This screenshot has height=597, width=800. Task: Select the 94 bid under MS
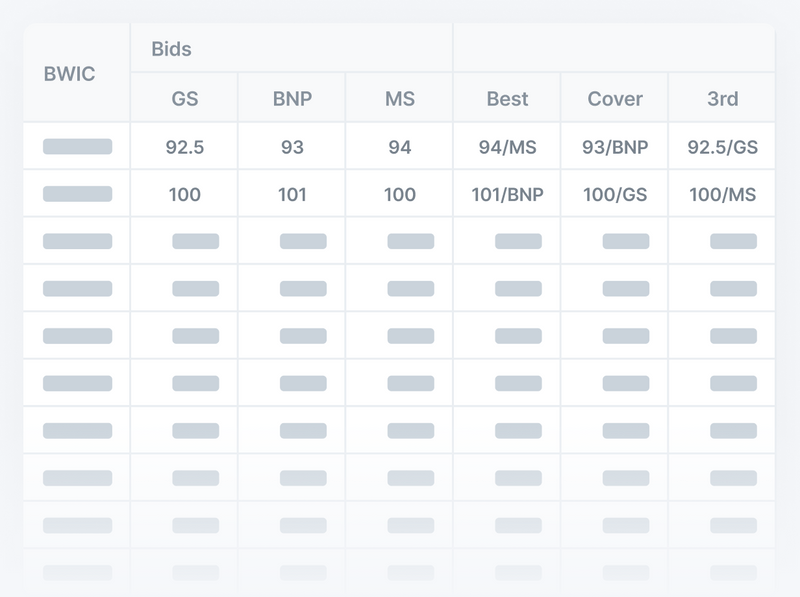pyautogui.click(x=399, y=145)
